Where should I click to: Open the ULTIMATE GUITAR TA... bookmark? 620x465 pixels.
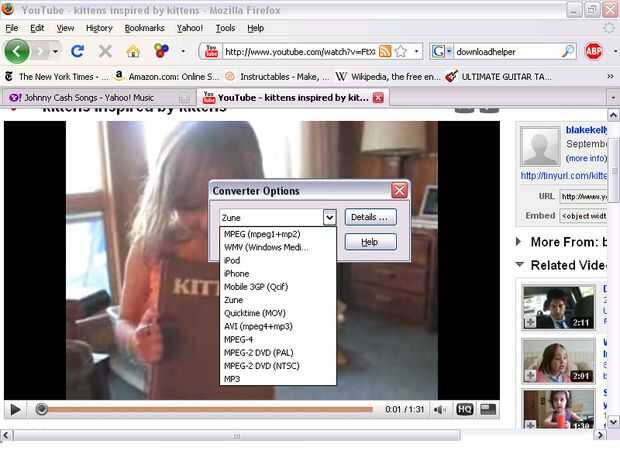(498, 77)
